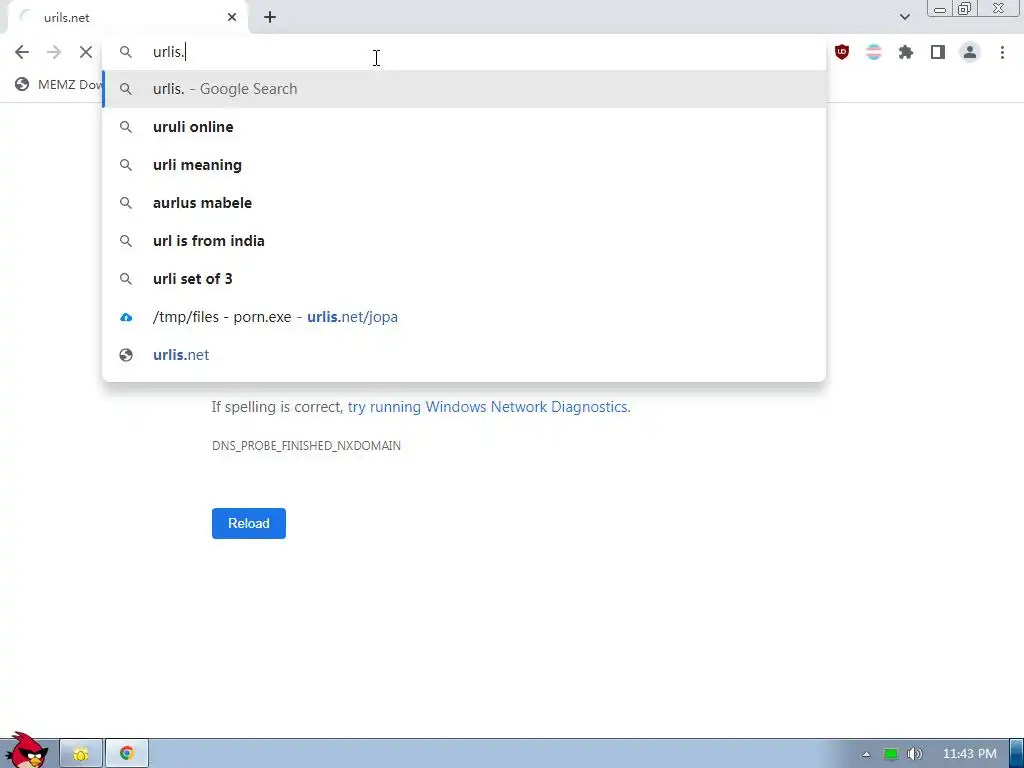Open the Extensions puzzle-piece menu

click(x=906, y=52)
